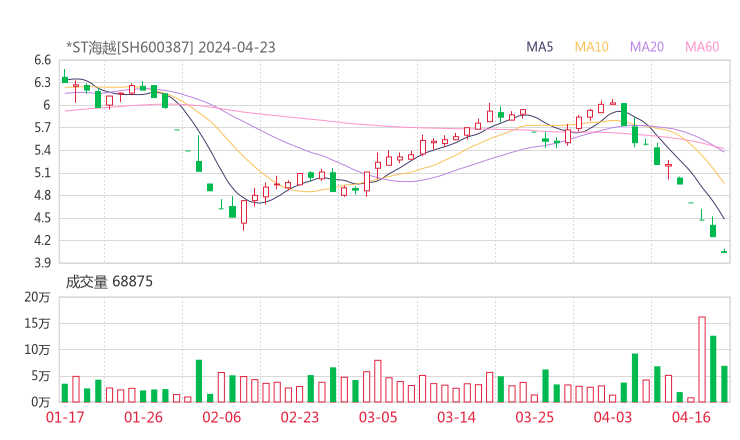Click the 04-03 date label
Image resolution: width=740 pixels, height=440 pixels.
click(x=613, y=417)
